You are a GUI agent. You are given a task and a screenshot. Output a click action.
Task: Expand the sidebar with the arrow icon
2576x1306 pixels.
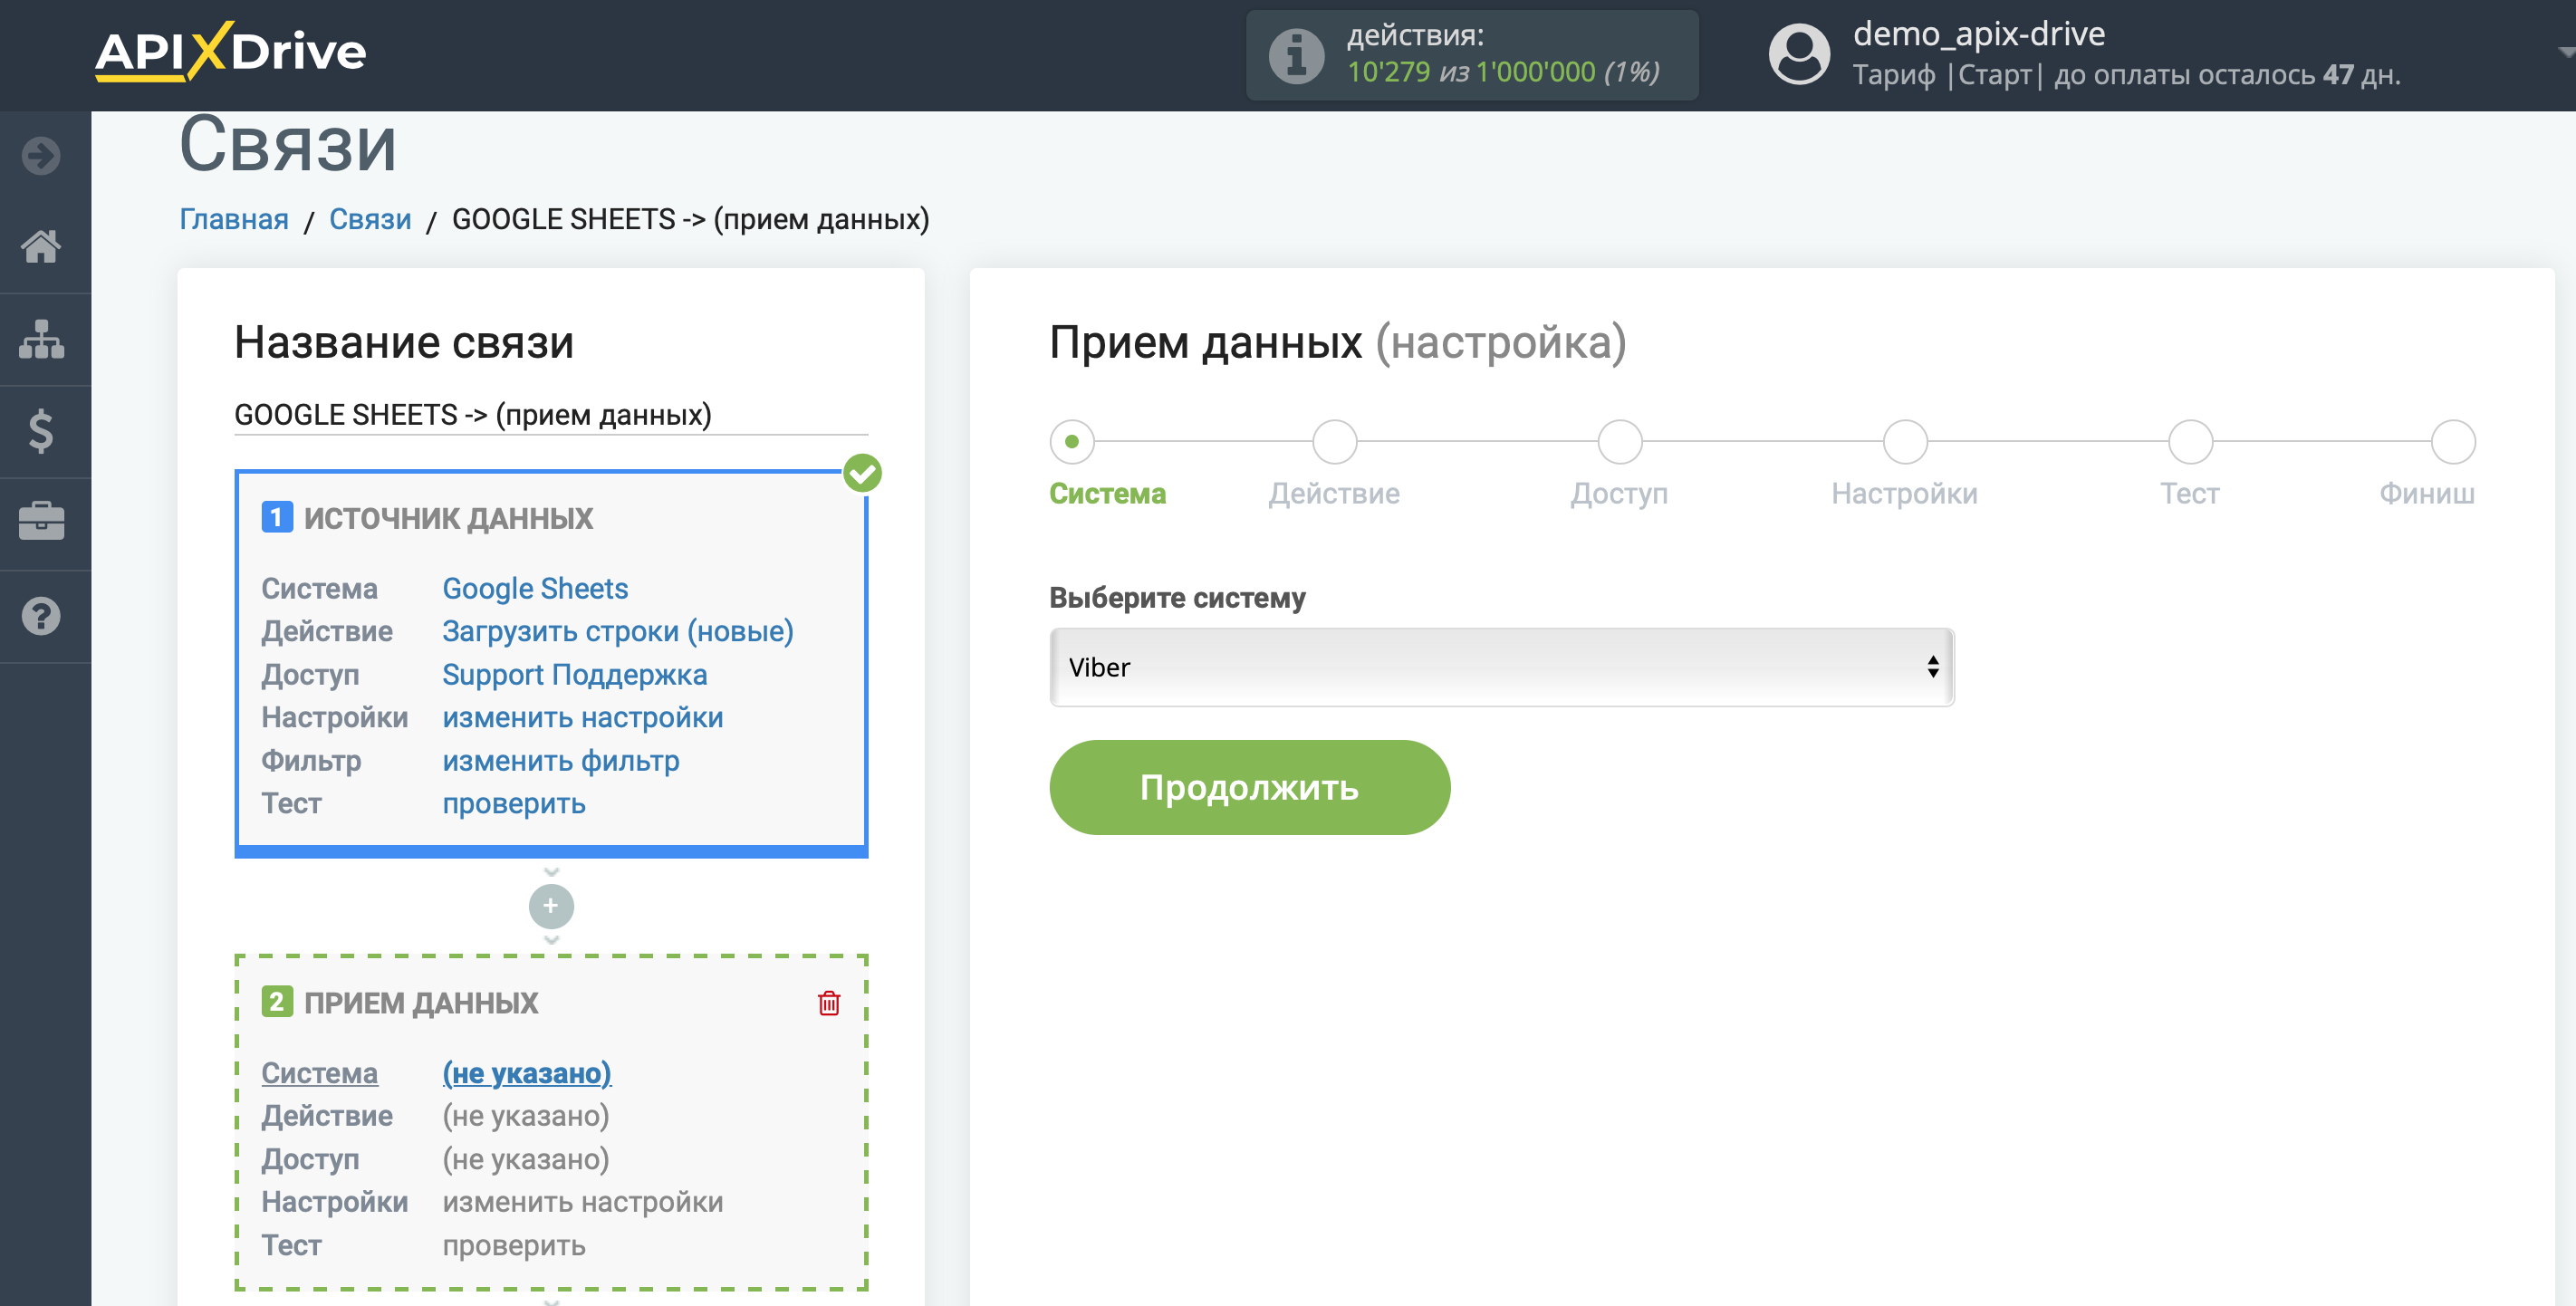pyautogui.click(x=41, y=155)
